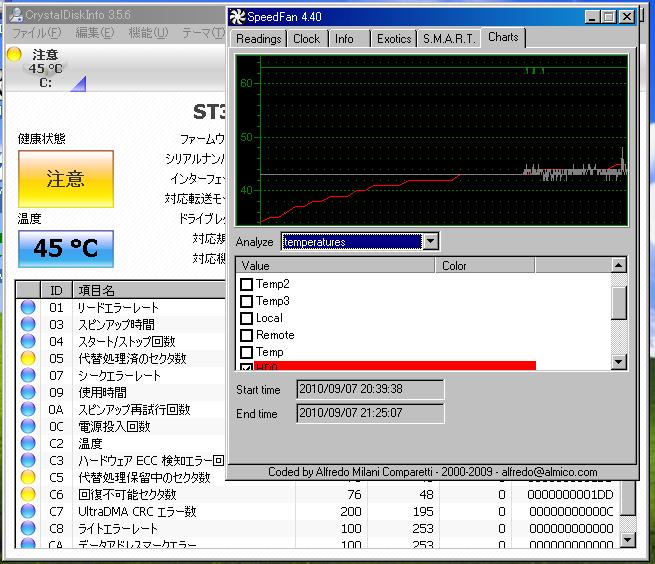This screenshot has width=655, height=564.
Task: Uncheck the HD0 checkbox
Action: [246, 367]
